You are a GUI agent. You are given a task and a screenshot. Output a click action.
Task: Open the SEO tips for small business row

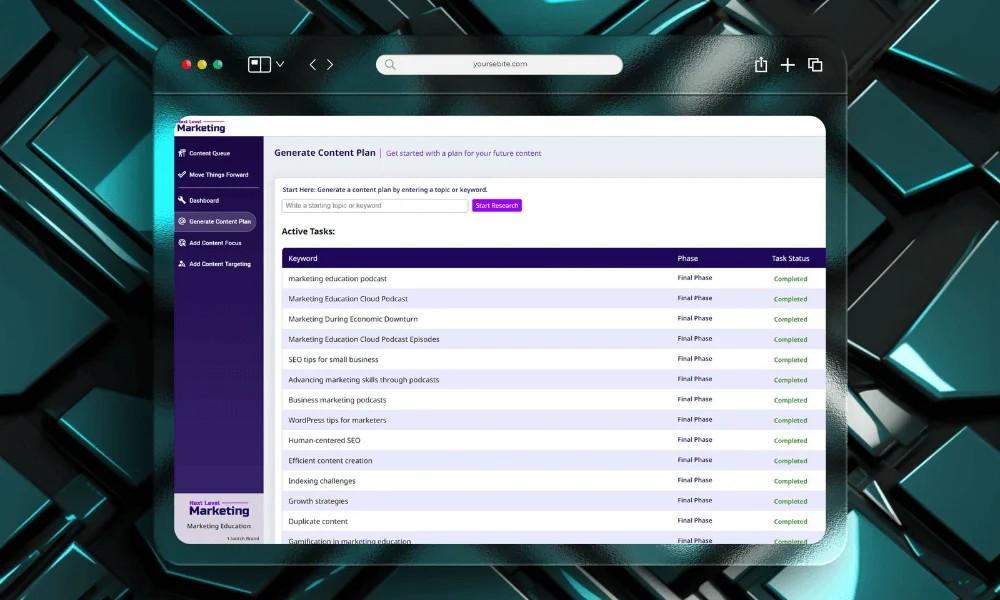click(x=554, y=360)
